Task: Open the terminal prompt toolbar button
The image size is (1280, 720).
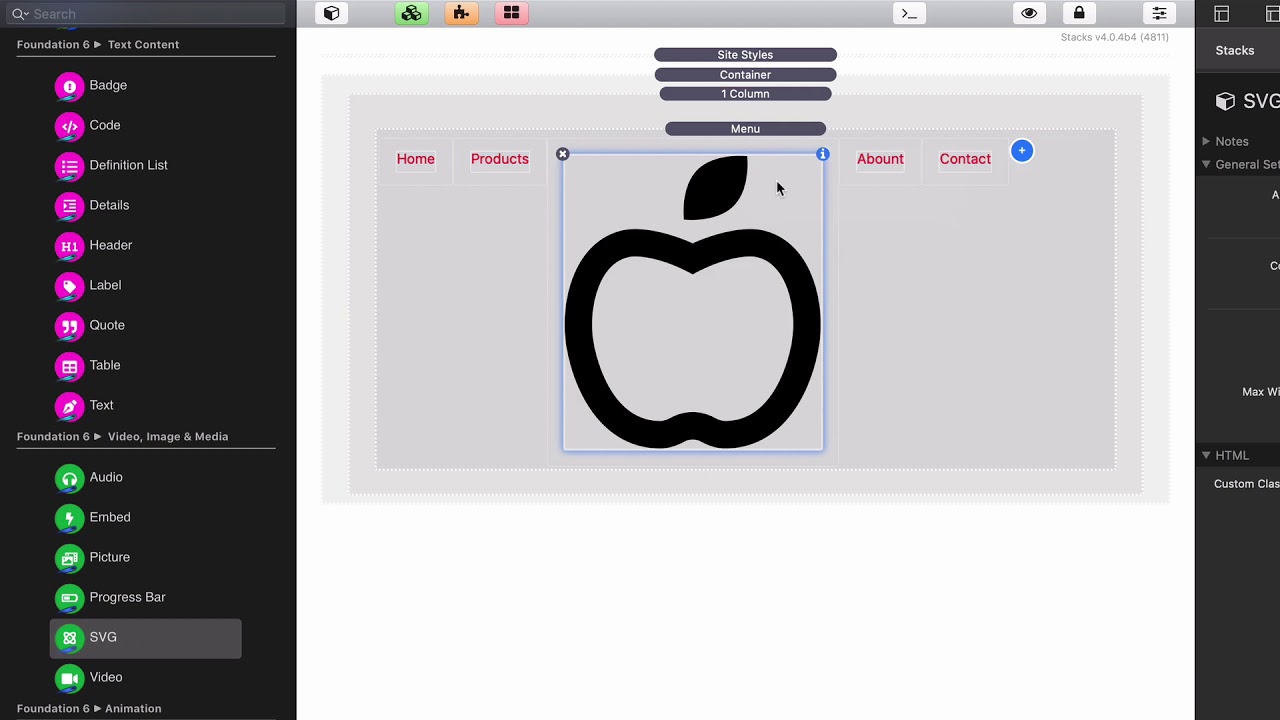Action: (909, 13)
